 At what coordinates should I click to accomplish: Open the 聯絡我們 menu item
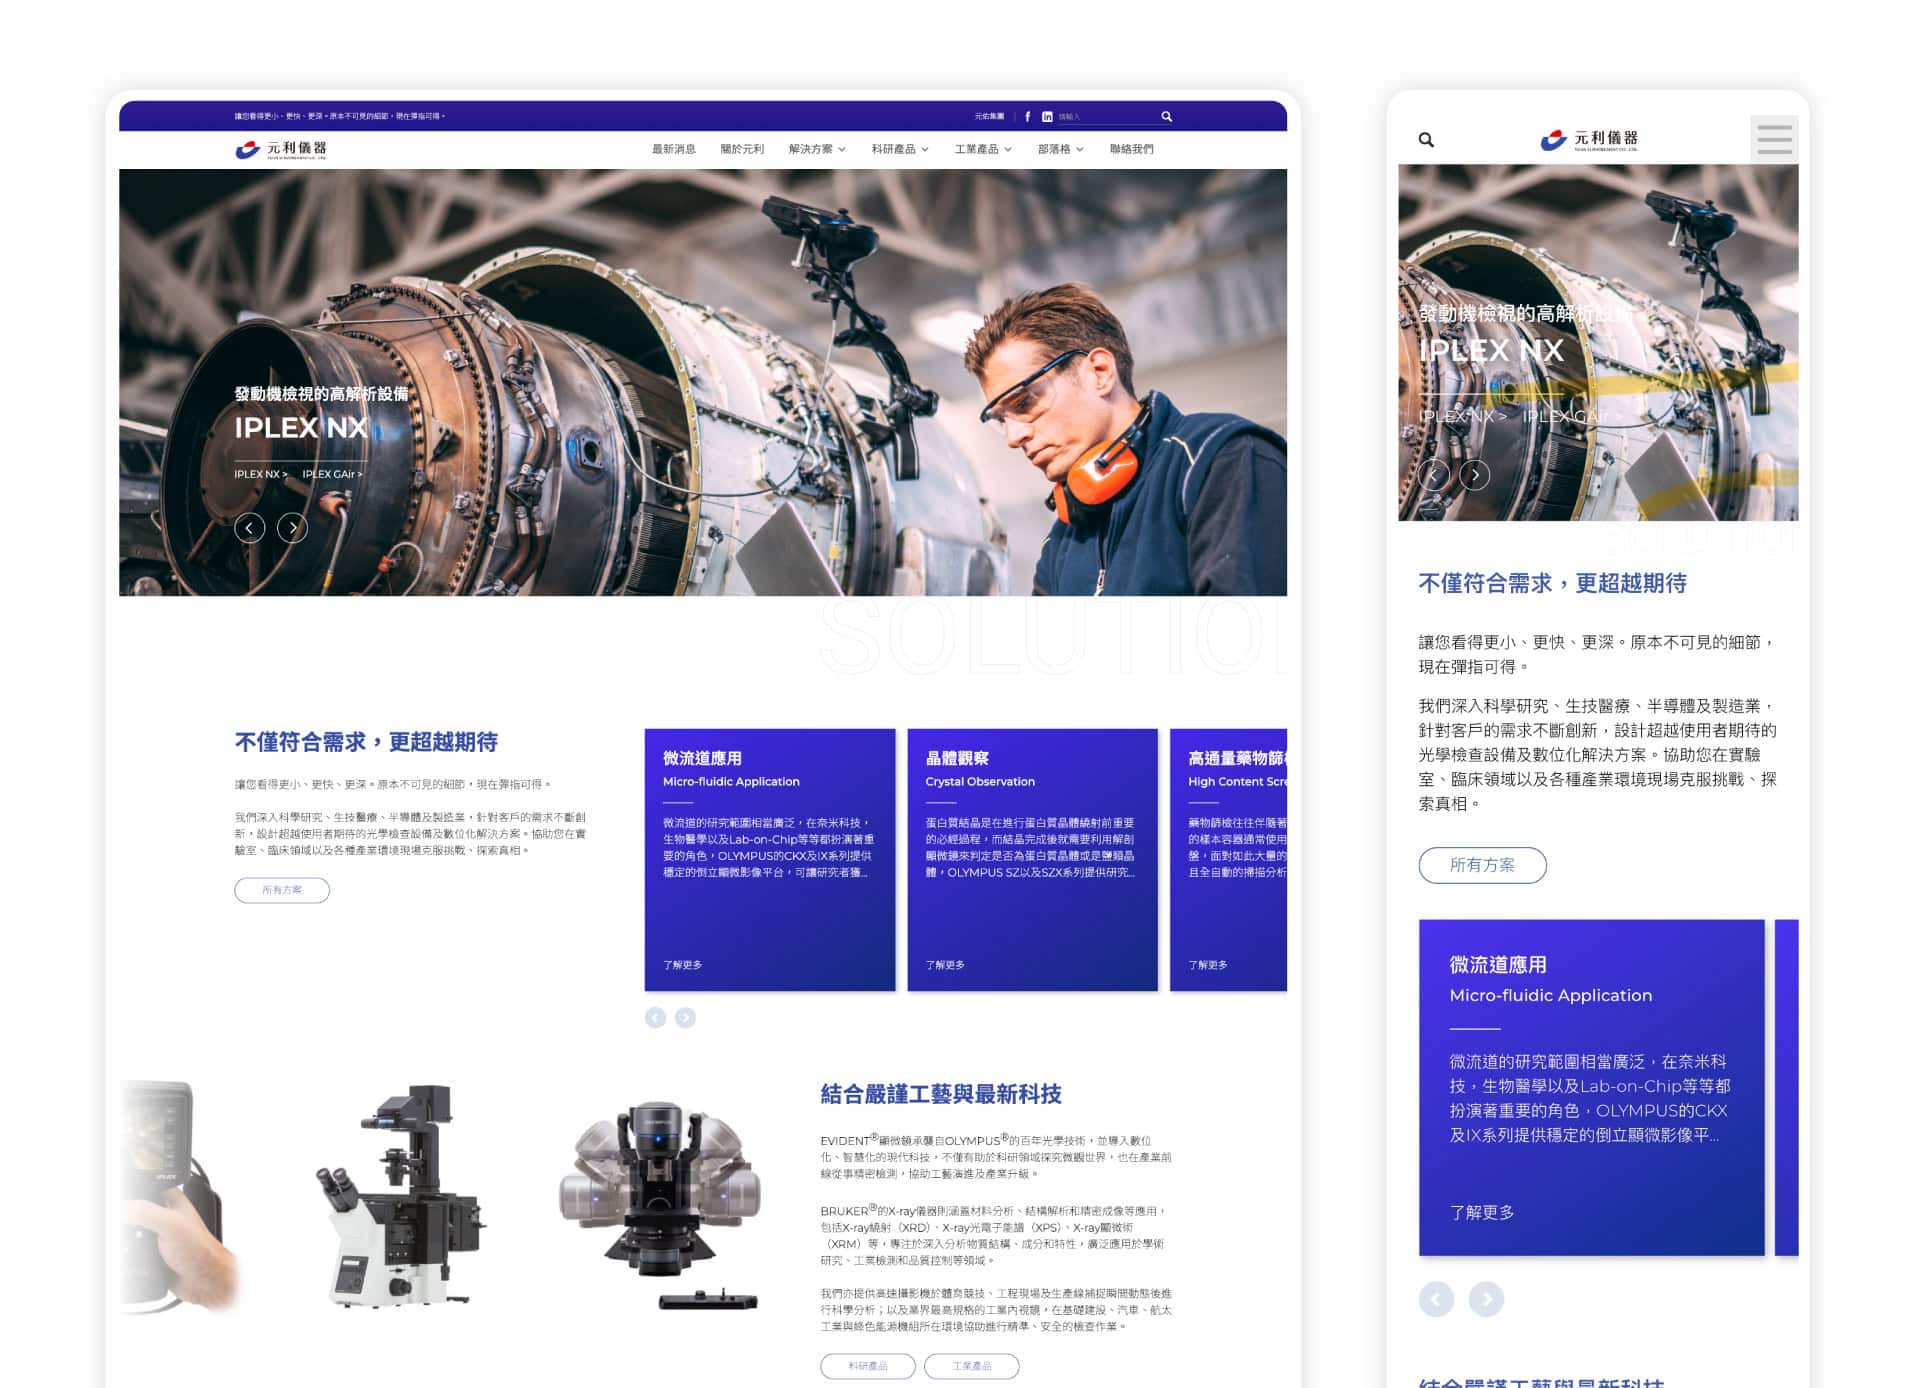coord(1131,149)
